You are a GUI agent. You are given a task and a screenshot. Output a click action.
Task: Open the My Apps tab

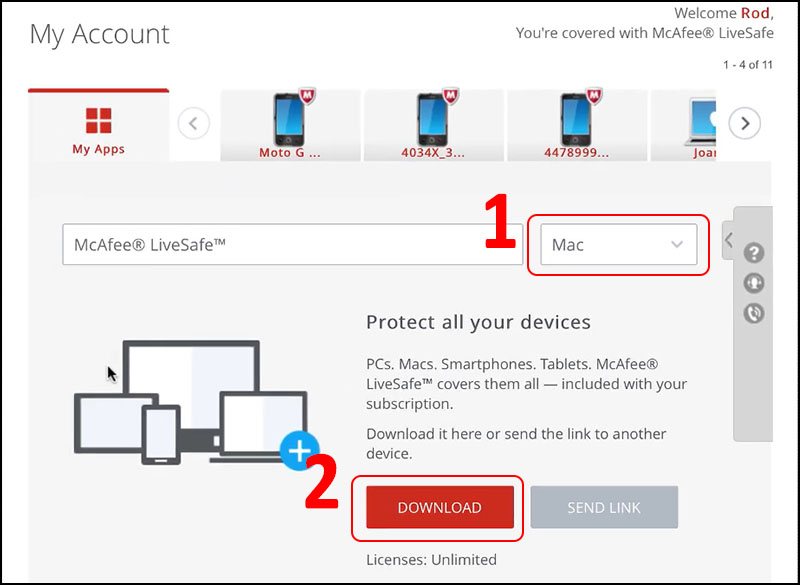point(98,149)
